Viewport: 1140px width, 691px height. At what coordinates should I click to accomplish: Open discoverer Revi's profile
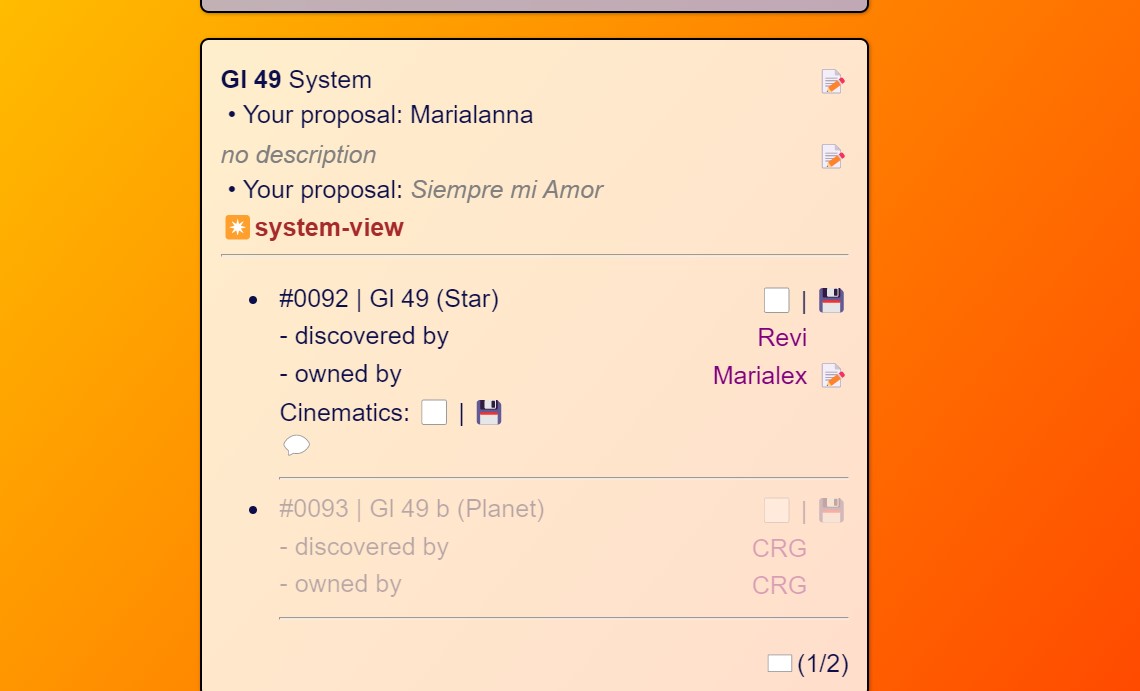782,338
